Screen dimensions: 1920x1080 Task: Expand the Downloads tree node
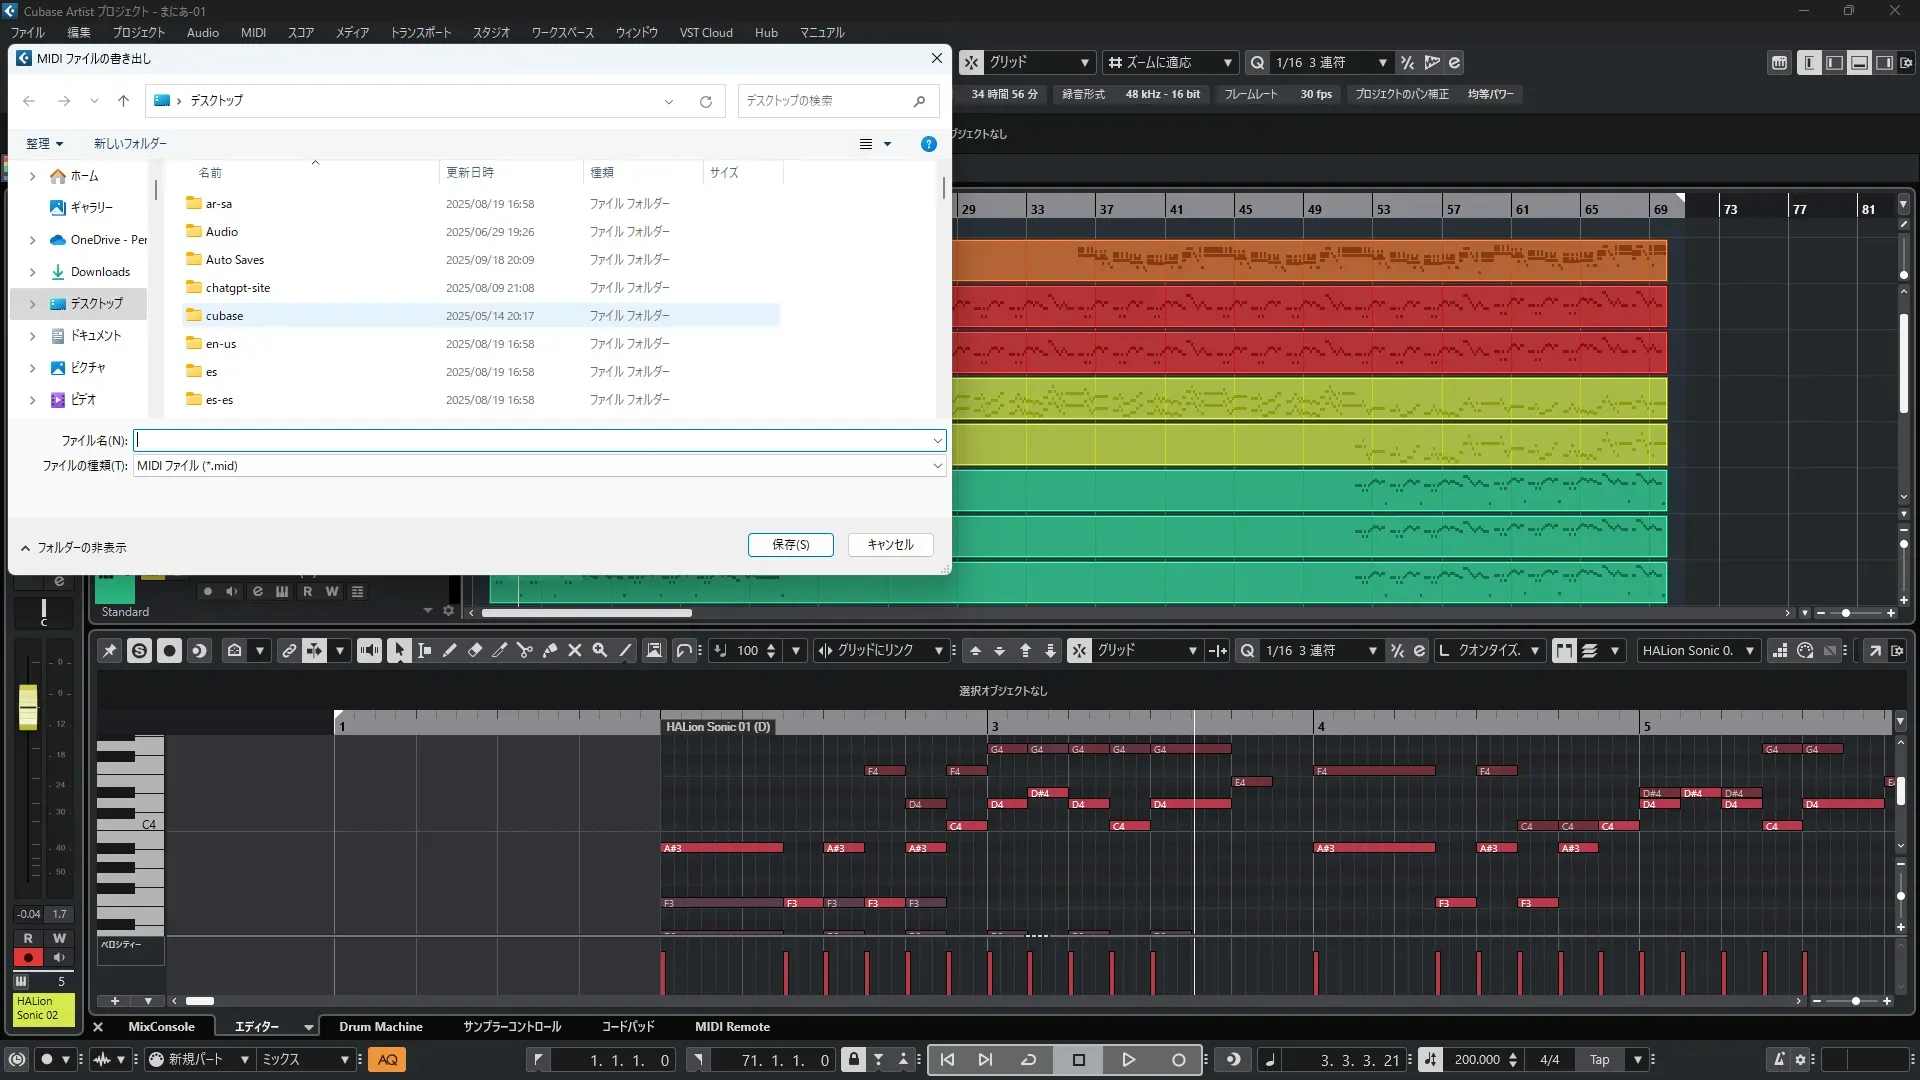pos(32,272)
